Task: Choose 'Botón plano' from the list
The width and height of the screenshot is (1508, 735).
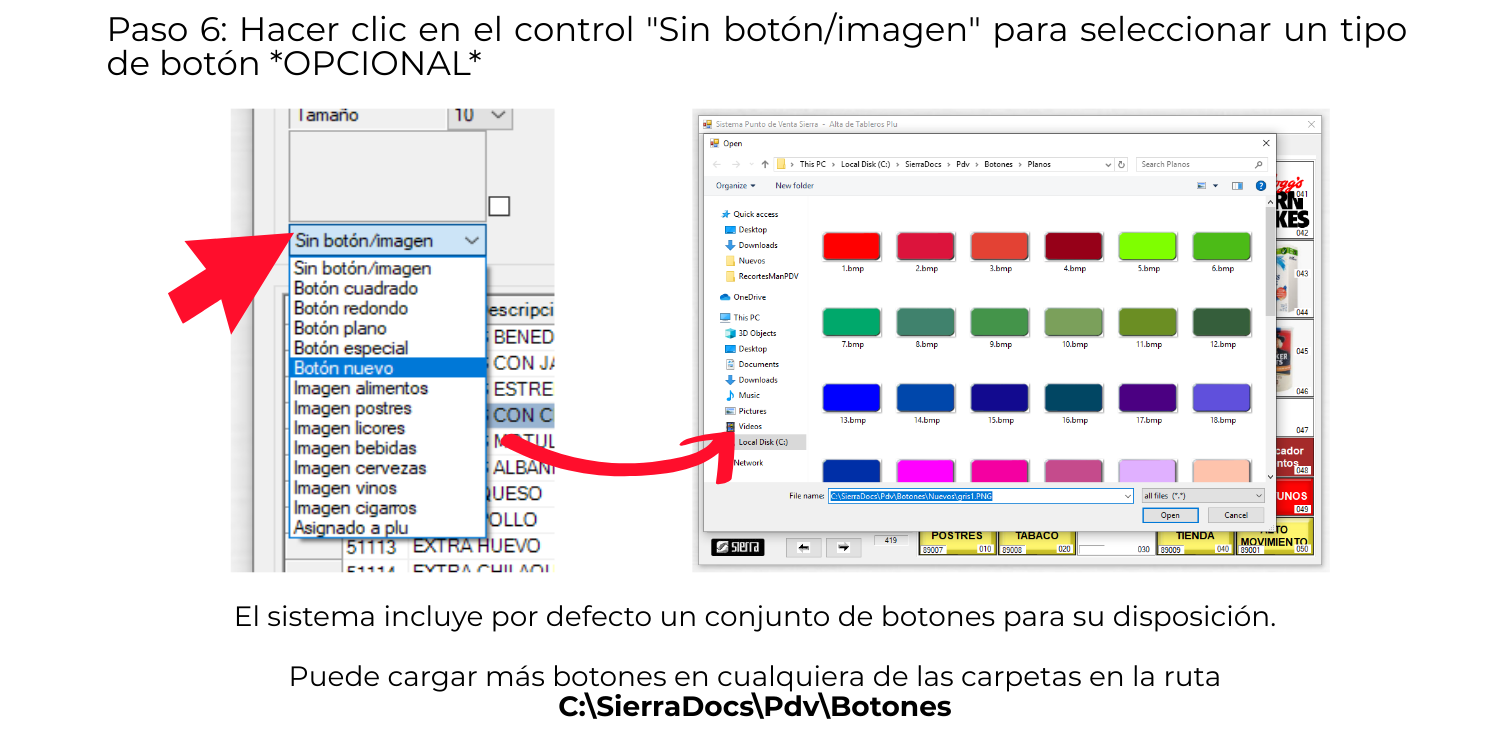Action: (340, 328)
